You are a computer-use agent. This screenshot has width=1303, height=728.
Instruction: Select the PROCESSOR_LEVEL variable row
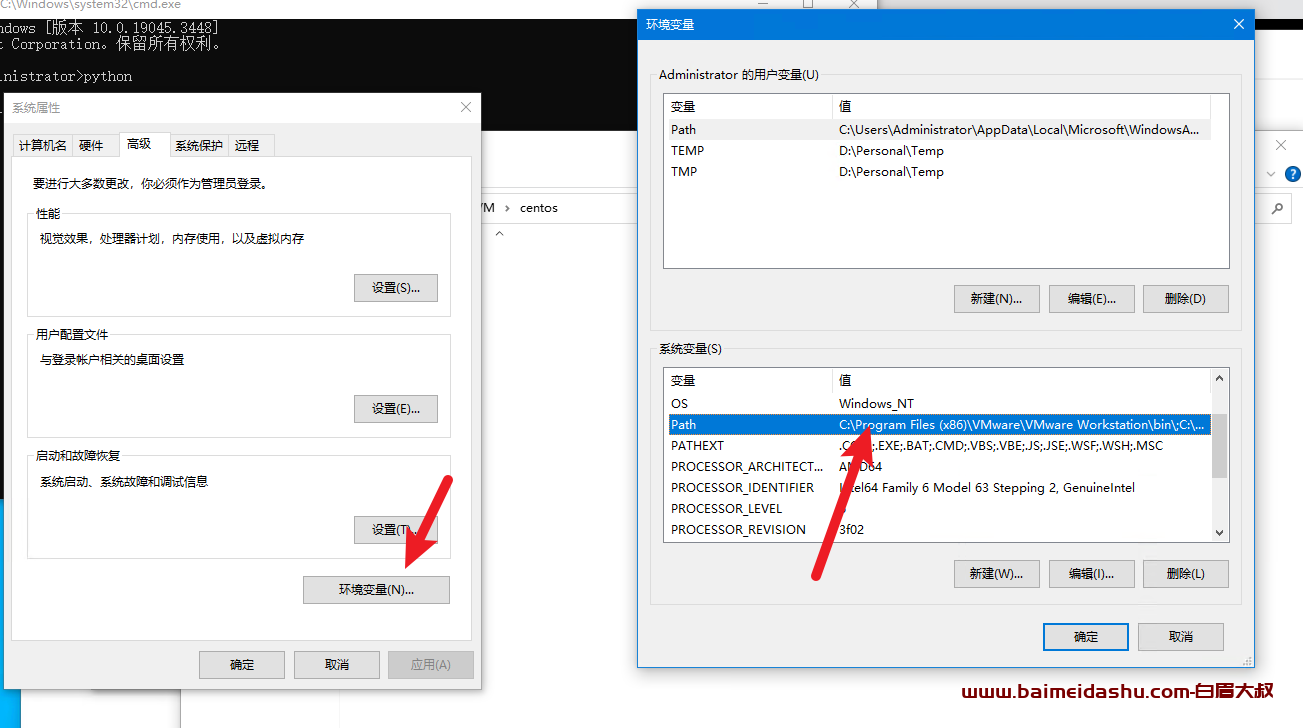tap(938, 509)
